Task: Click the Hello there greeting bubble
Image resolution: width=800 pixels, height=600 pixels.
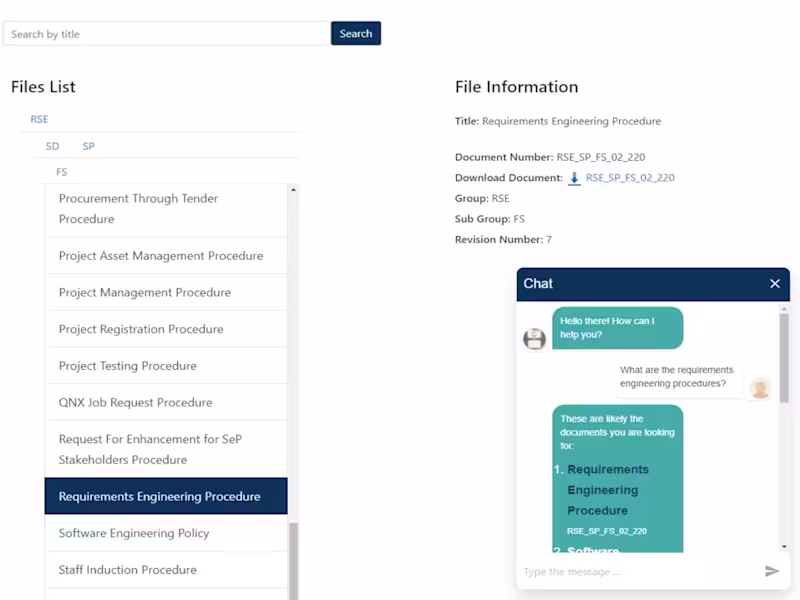Action: (x=617, y=328)
